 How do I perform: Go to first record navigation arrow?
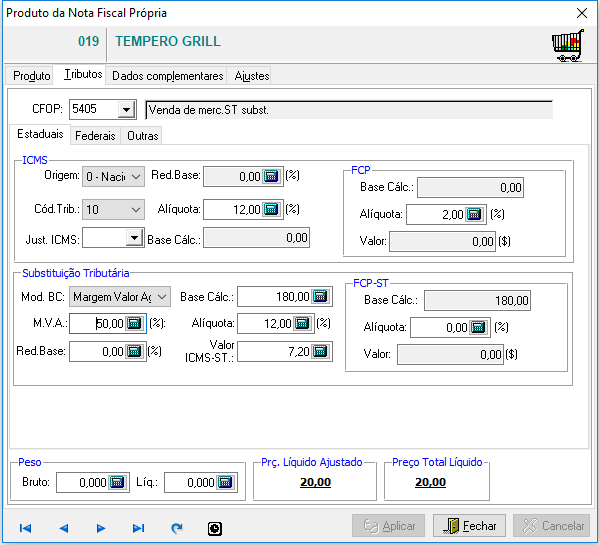coord(26,529)
